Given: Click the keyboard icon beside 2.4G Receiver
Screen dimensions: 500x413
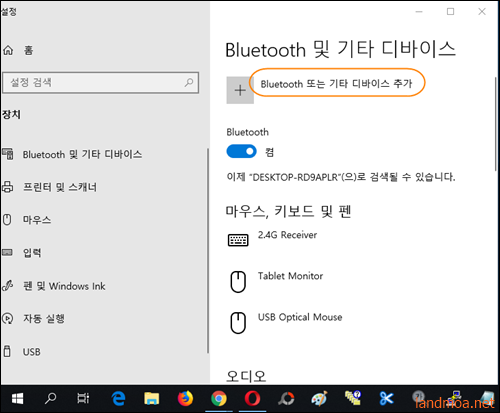Looking at the screenshot, I should click(x=238, y=240).
